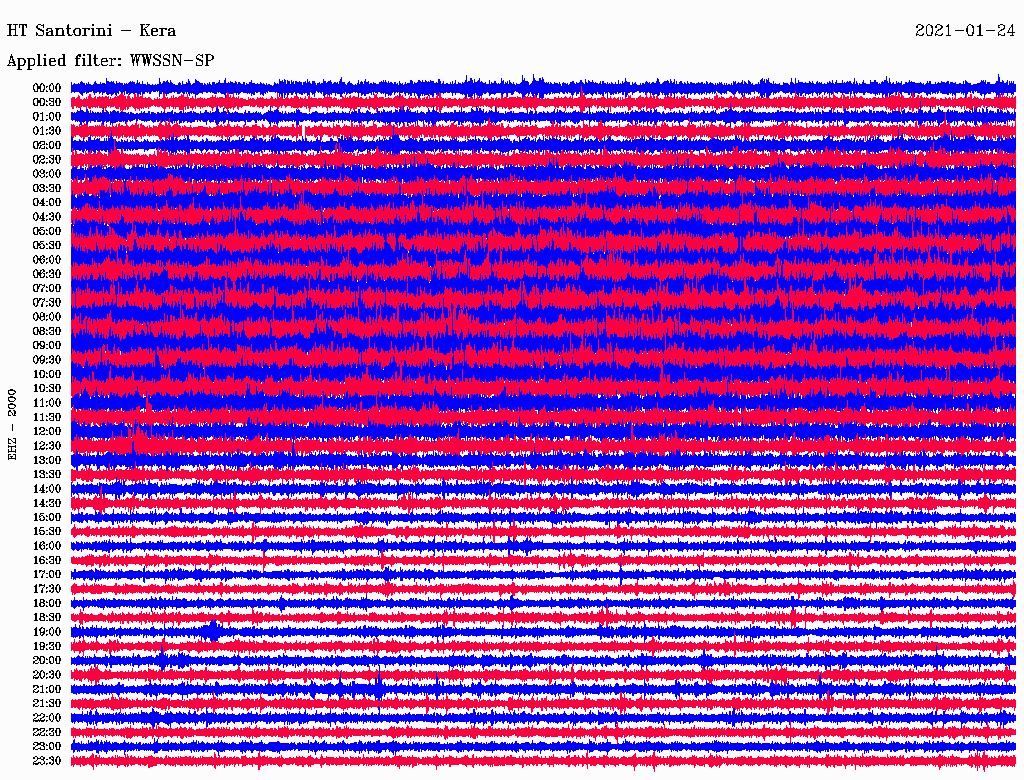Click the 01:30 time label

click(x=47, y=131)
